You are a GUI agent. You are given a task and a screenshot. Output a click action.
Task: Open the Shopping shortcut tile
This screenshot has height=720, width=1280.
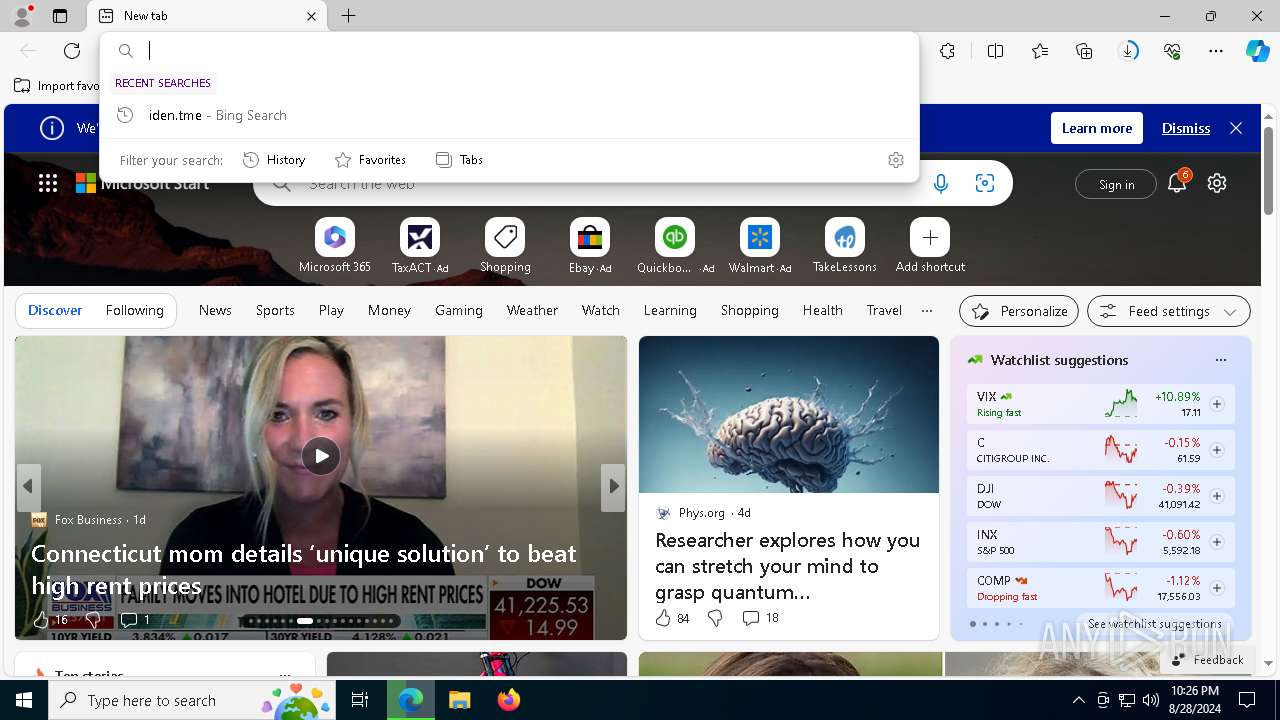pyautogui.click(x=505, y=247)
